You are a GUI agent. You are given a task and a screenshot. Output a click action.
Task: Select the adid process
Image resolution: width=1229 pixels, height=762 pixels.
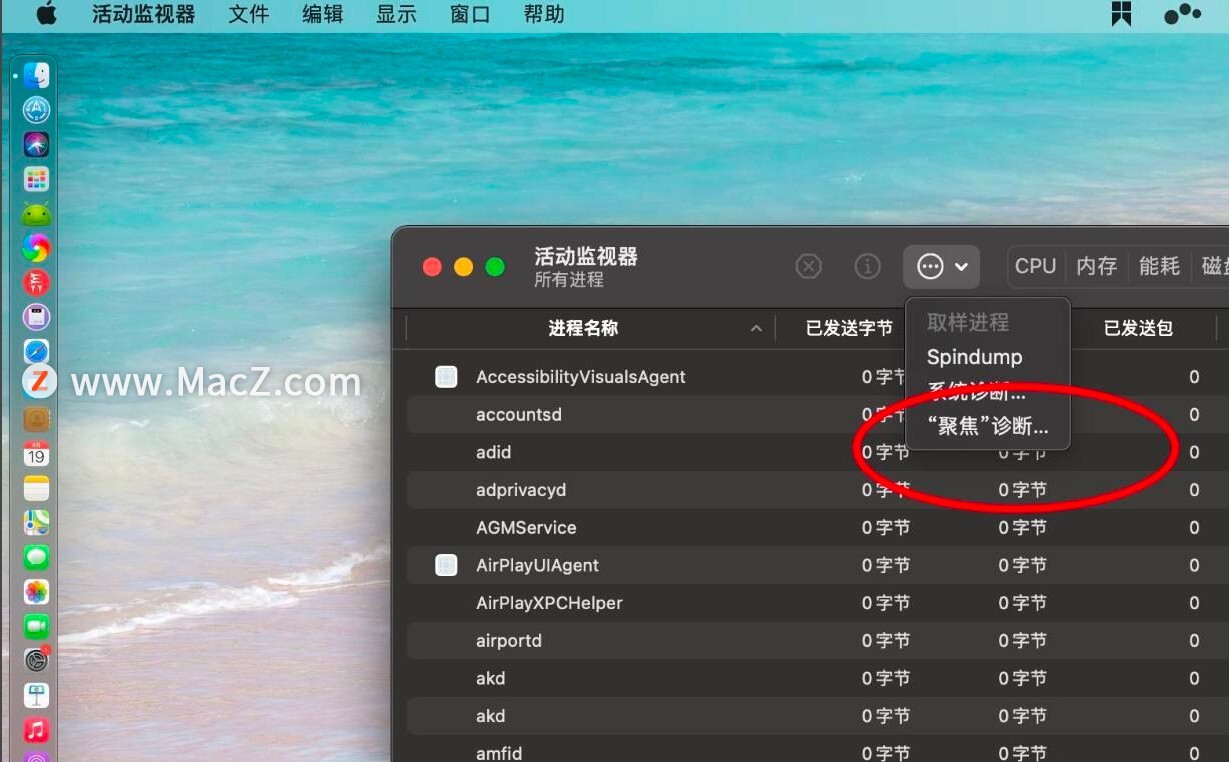pos(493,452)
